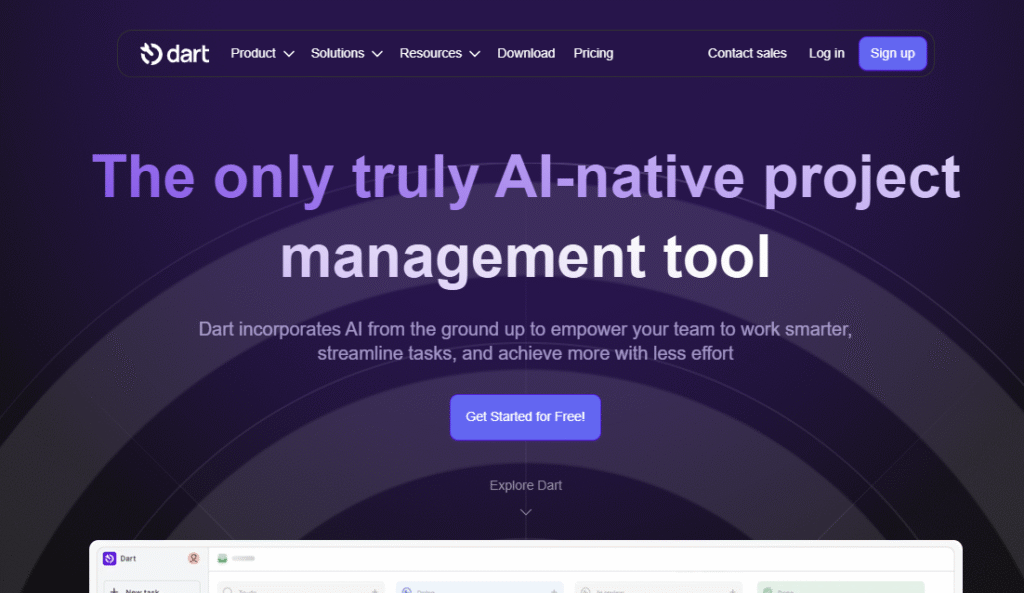This screenshot has height=593, width=1024.
Task: Click the Explore Dart text
Action: point(525,485)
